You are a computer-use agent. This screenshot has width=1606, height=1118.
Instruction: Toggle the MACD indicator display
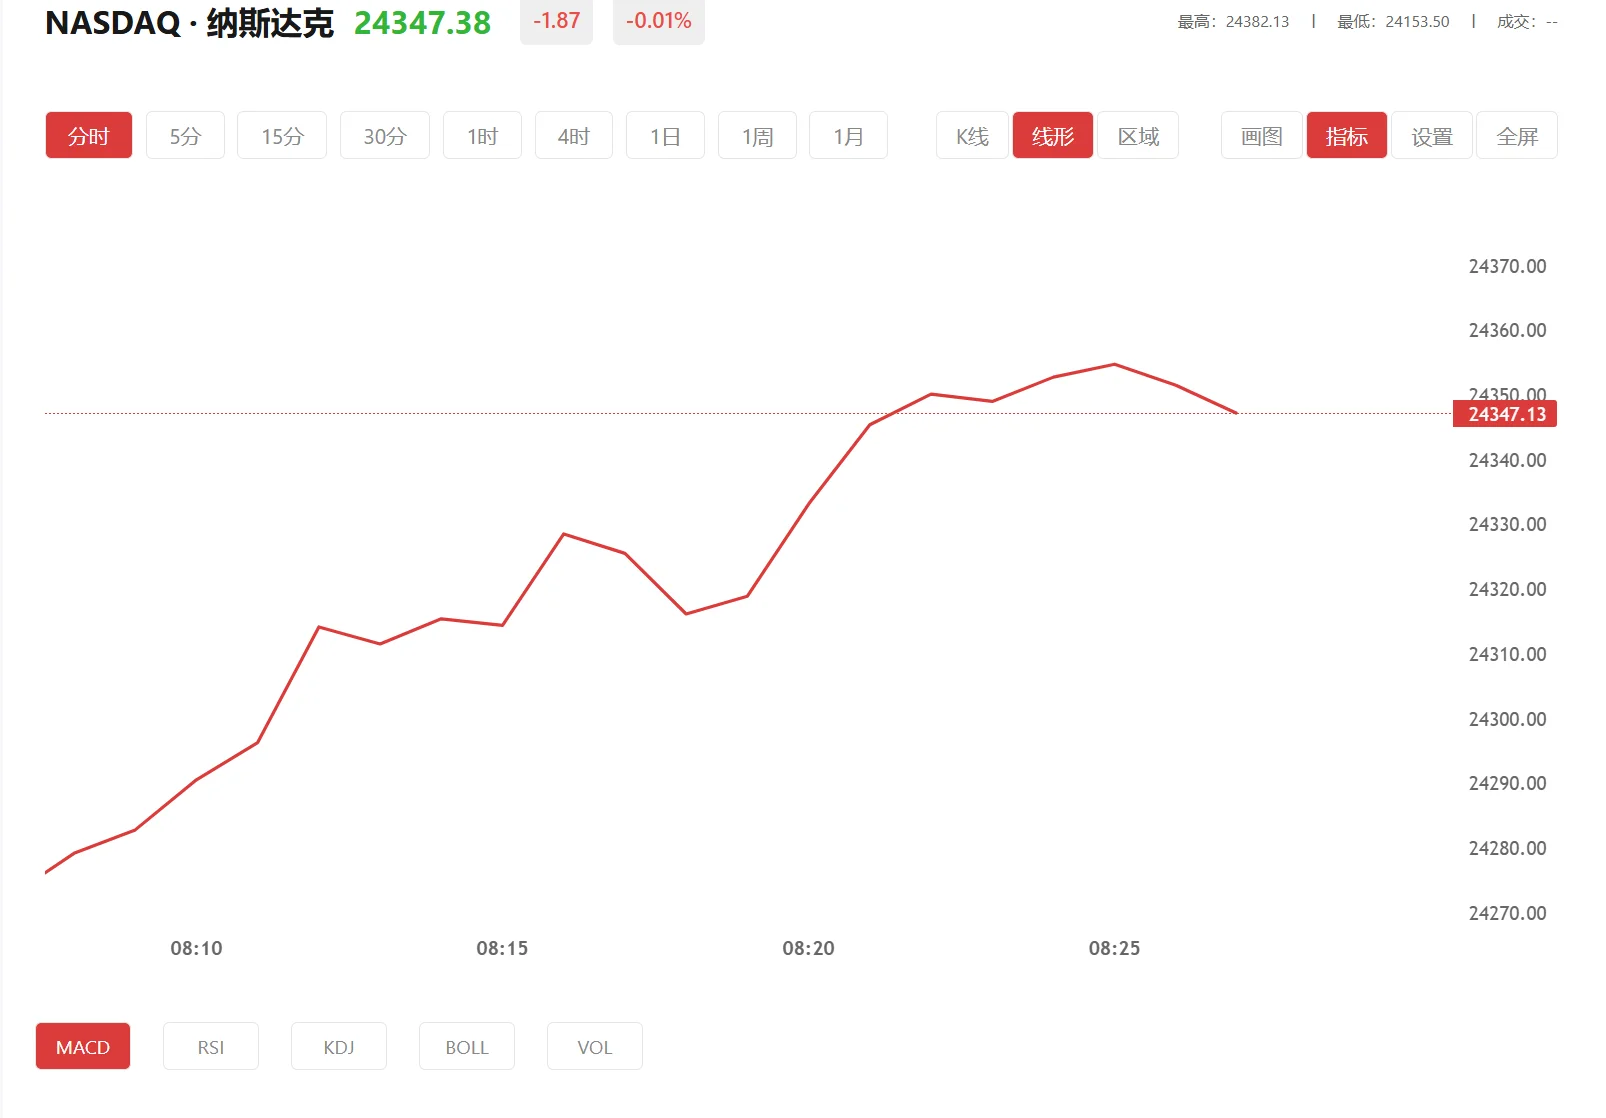coord(83,1046)
